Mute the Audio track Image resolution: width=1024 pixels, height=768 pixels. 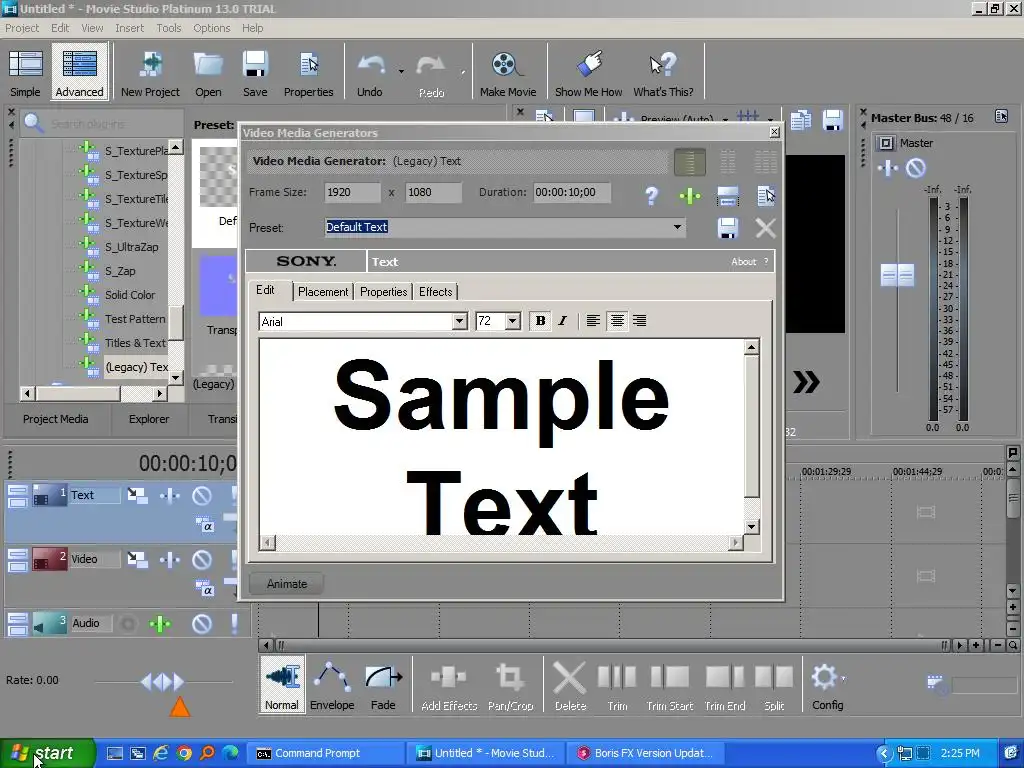(x=202, y=624)
